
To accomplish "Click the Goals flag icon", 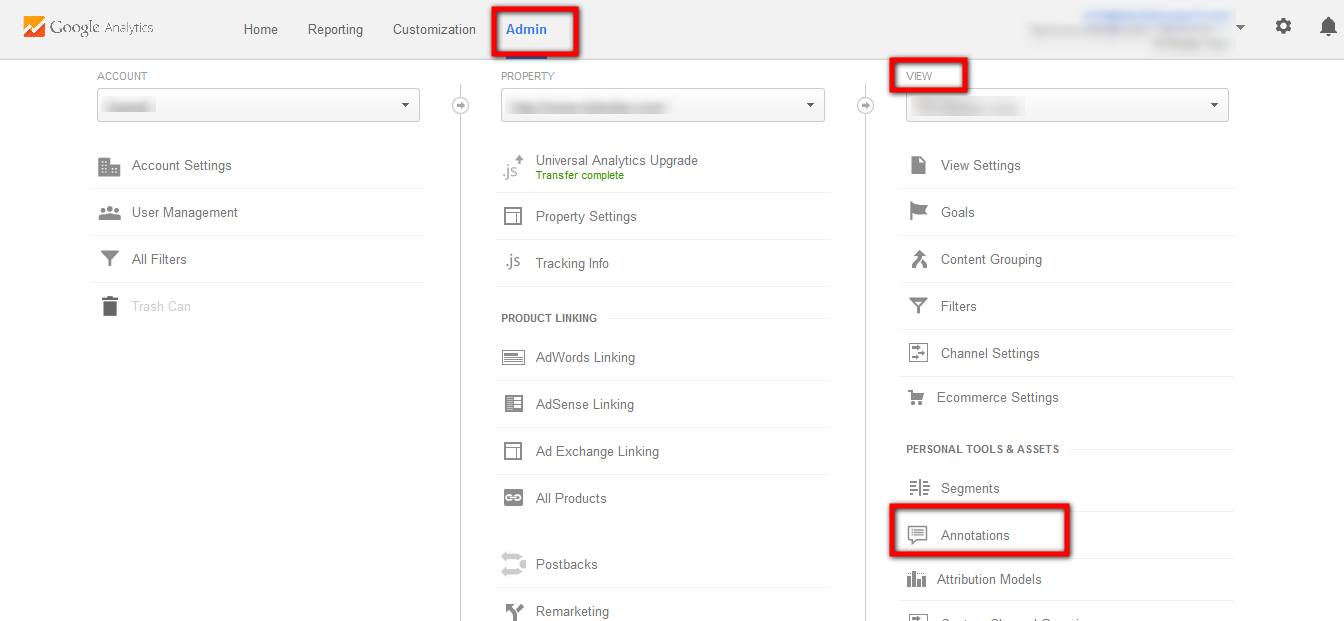I will (918, 212).
